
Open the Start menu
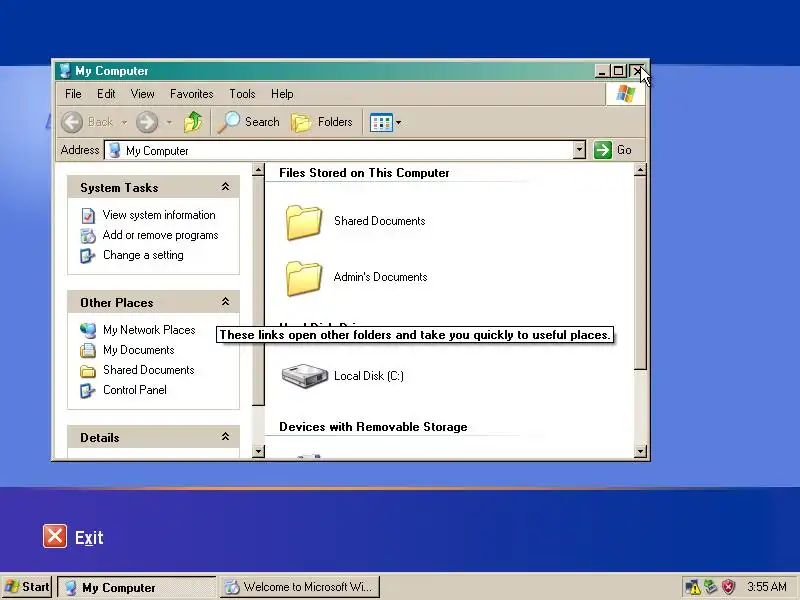click(27, 587)
